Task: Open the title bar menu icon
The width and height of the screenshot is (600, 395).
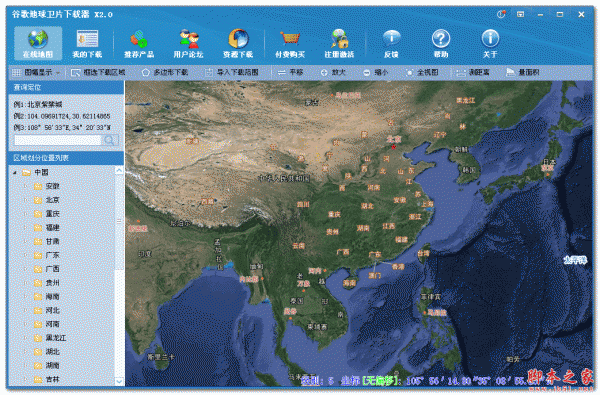Action: tap(520, 15)
